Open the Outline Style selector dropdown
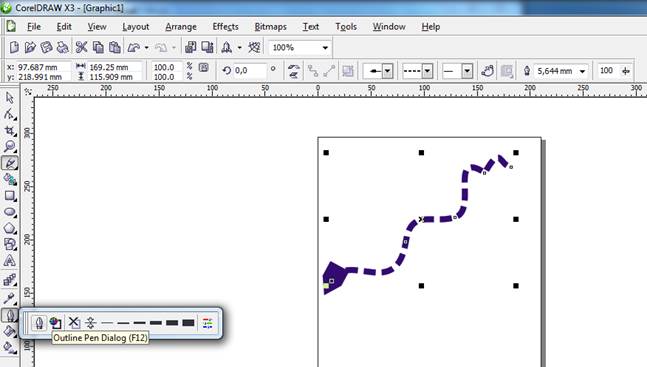 tap(427, 71)
